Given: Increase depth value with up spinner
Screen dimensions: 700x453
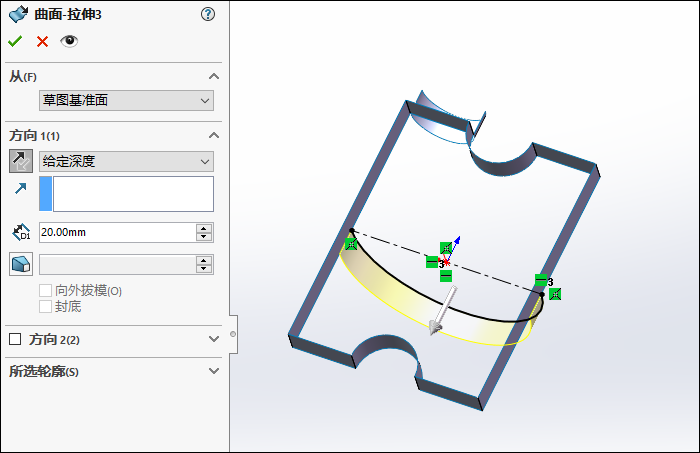Looking at the screenshot, I should point(204,228).
